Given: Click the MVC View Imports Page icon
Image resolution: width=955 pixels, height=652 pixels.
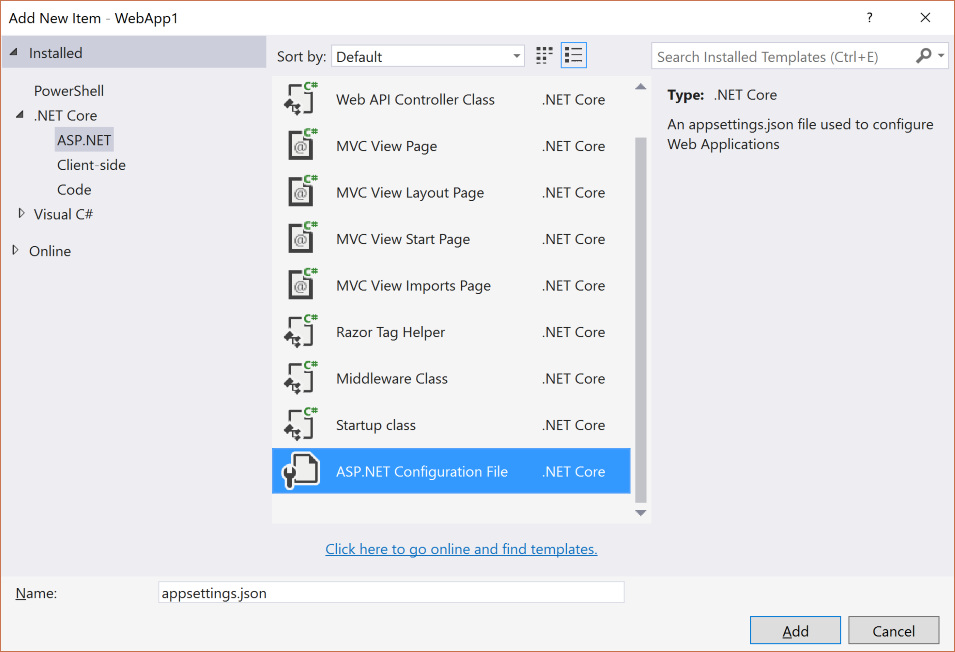Looking at the screenshot, I should (301, 286).
